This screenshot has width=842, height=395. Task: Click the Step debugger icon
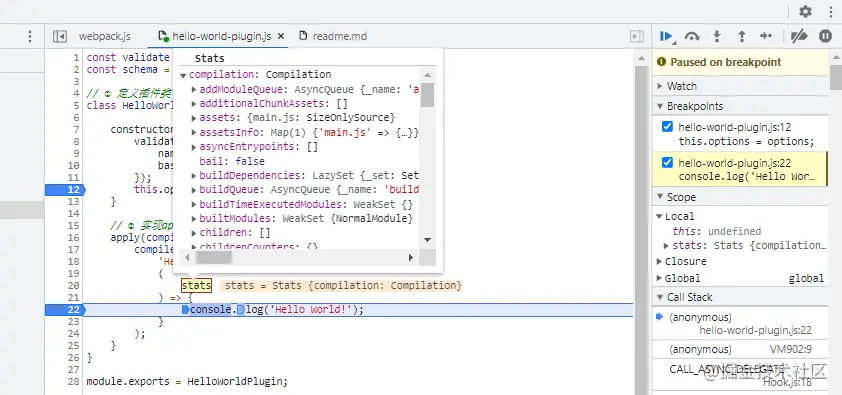766,36
